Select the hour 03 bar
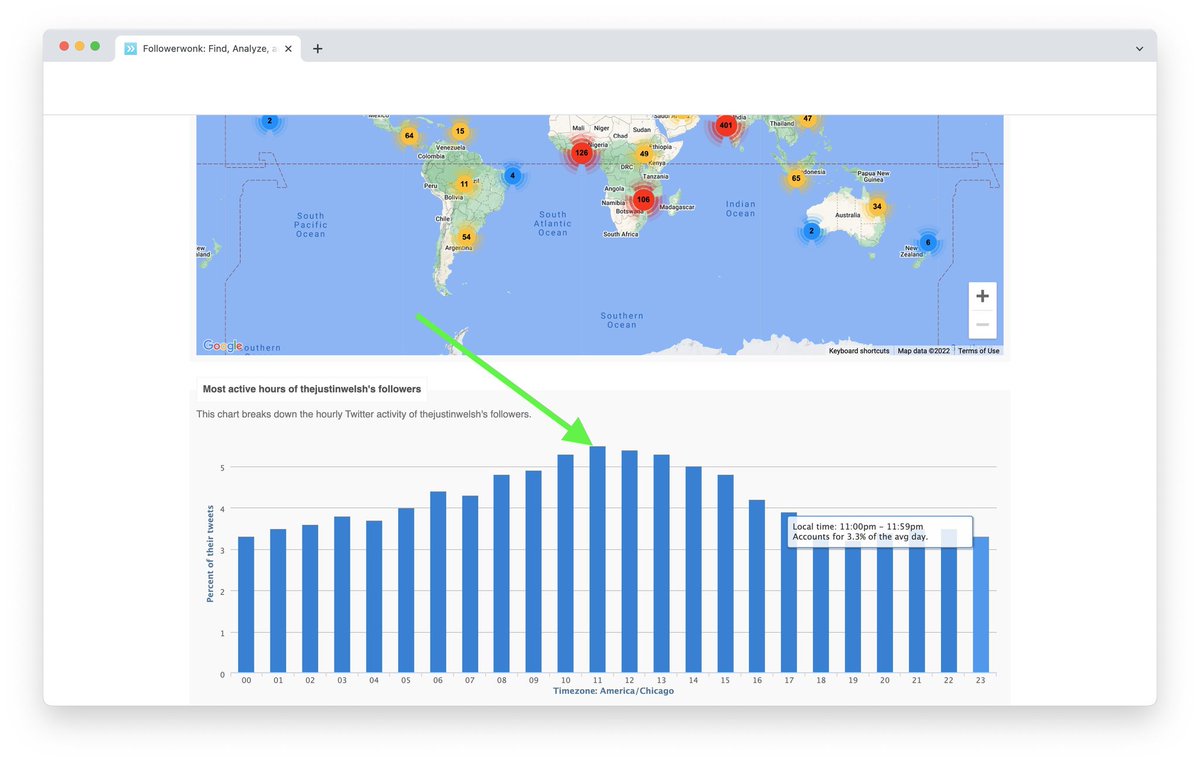This screenshot has width=1200, height=763. click(342, 594)
